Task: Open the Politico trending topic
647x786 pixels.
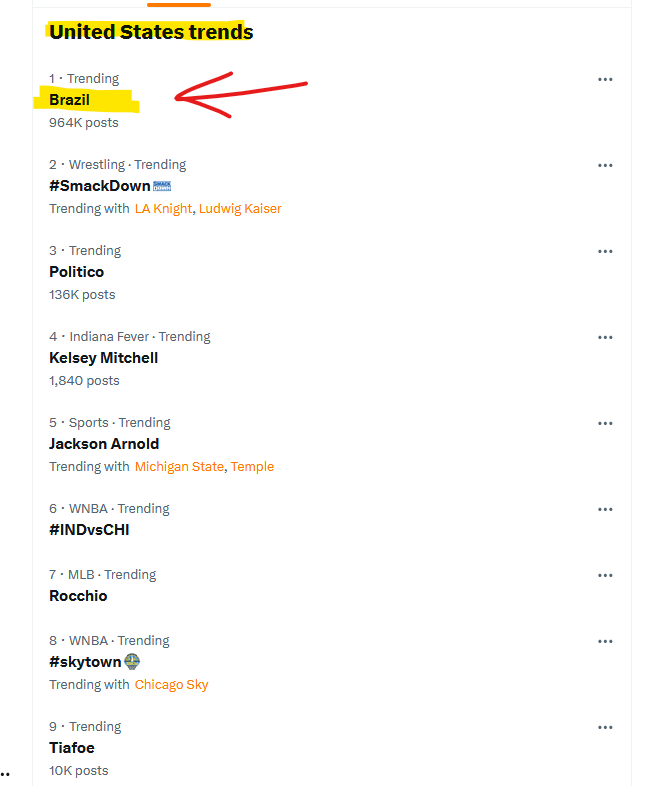Action: pyautogui.click(x=76, y=272)
